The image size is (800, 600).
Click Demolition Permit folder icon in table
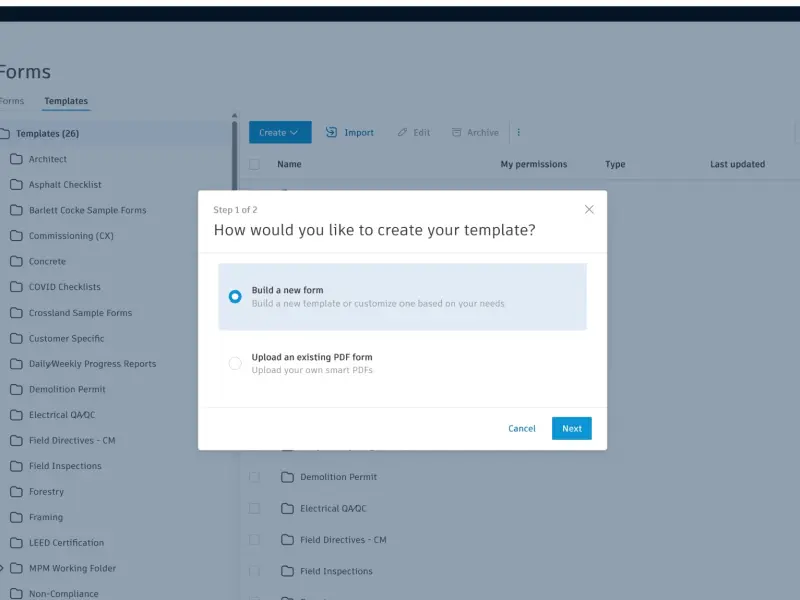287,477
